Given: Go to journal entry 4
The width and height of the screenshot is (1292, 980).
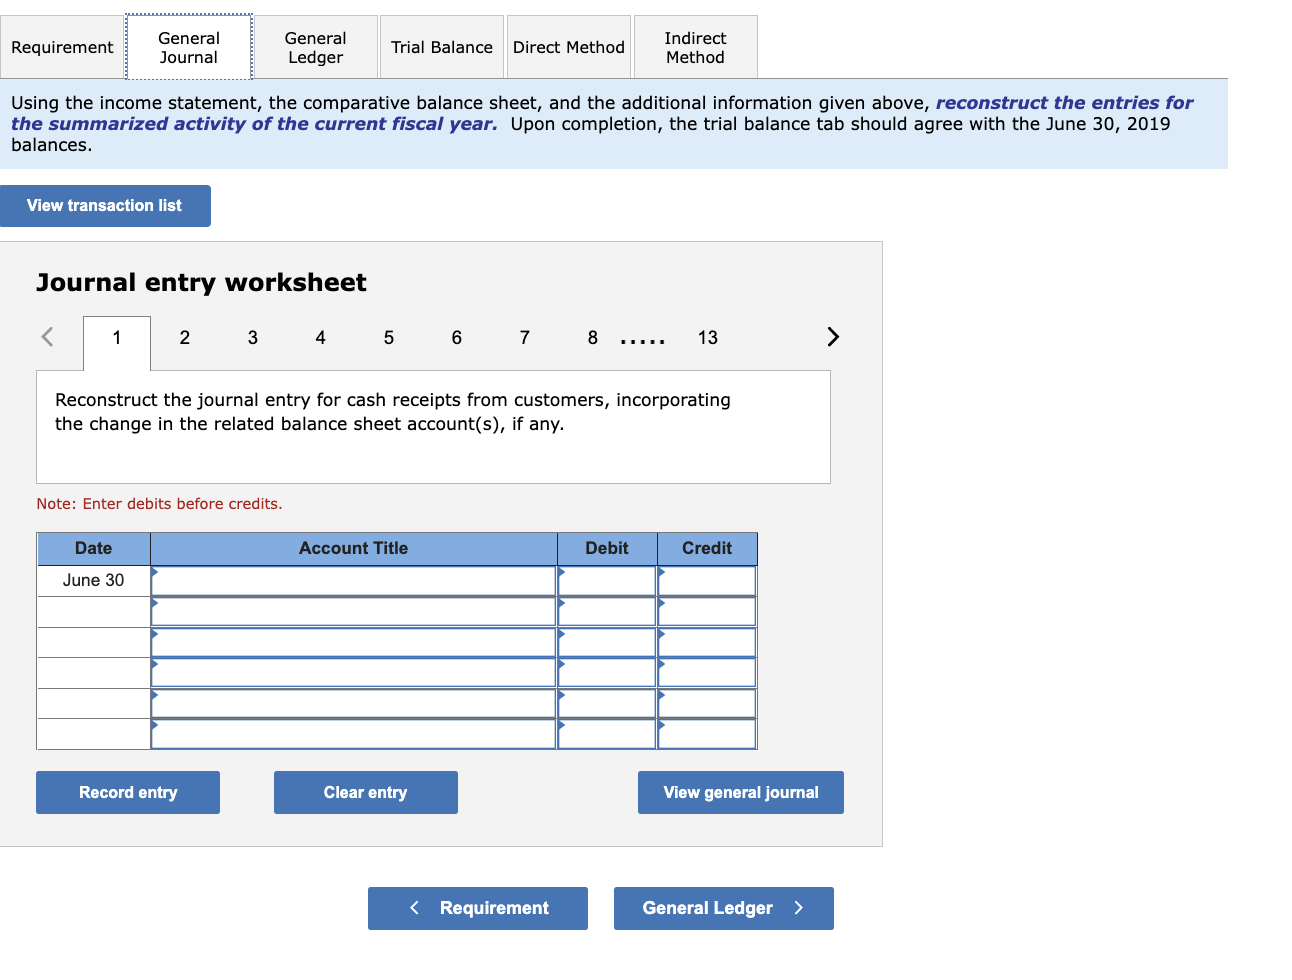Looking at the screenshot, I should tap(321, 338).
